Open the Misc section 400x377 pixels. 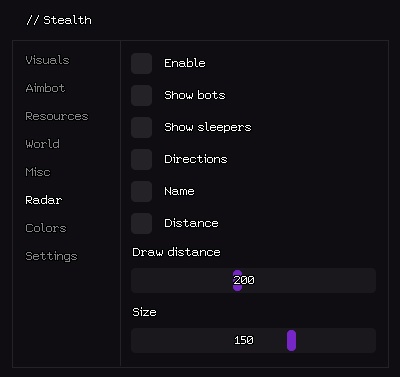pos(38,172)
